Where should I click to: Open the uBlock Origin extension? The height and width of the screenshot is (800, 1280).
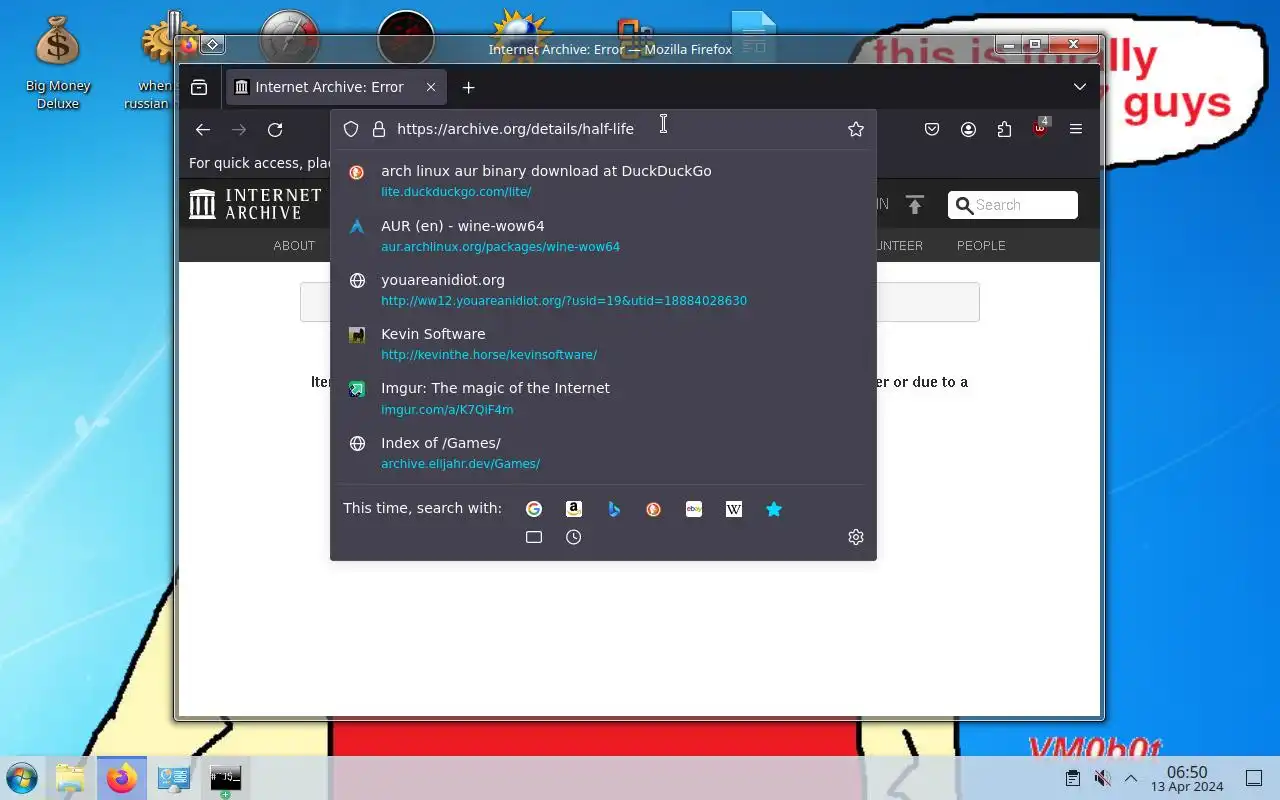point(1040,128)
